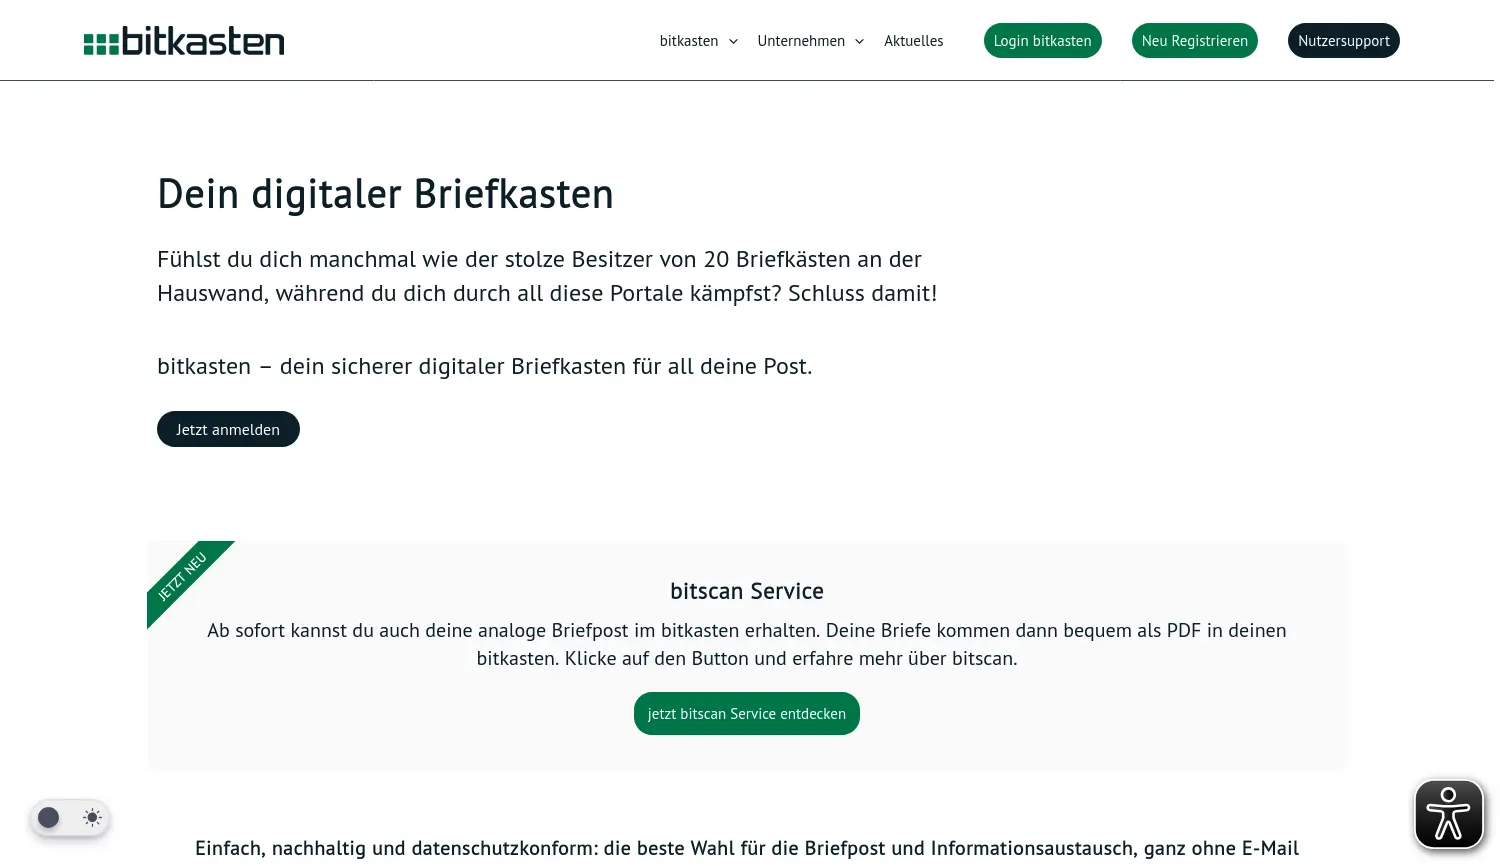Click the sun icon for light mode
The width and height of the screenshot is (1500, 866).
point(91,817)
